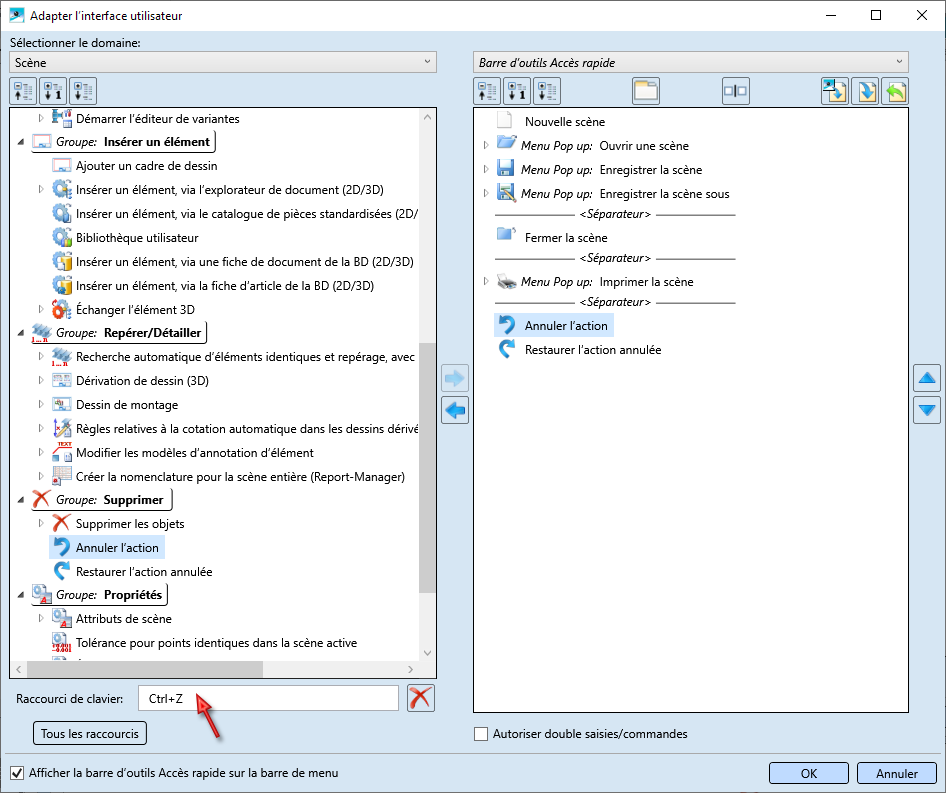This screenshot has width=946, height=793.
Task: Select first Séparateur under Enregistrer la scène sous
Action: (615, 214)
